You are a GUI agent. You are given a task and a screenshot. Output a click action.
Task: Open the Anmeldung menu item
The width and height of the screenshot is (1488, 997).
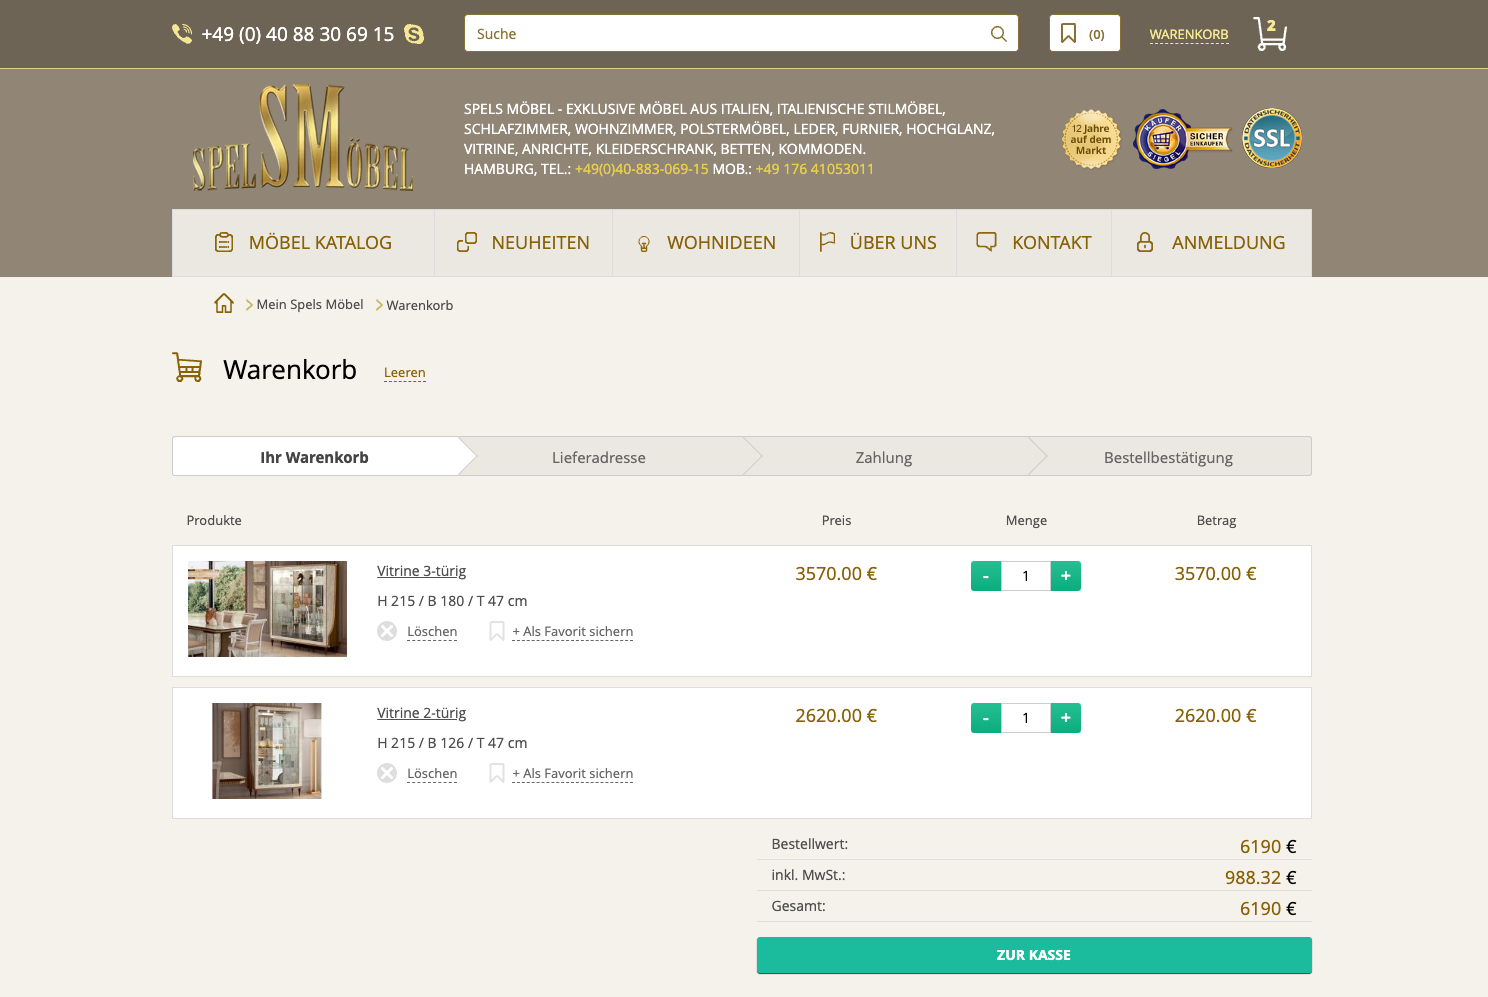point(1211,243)
